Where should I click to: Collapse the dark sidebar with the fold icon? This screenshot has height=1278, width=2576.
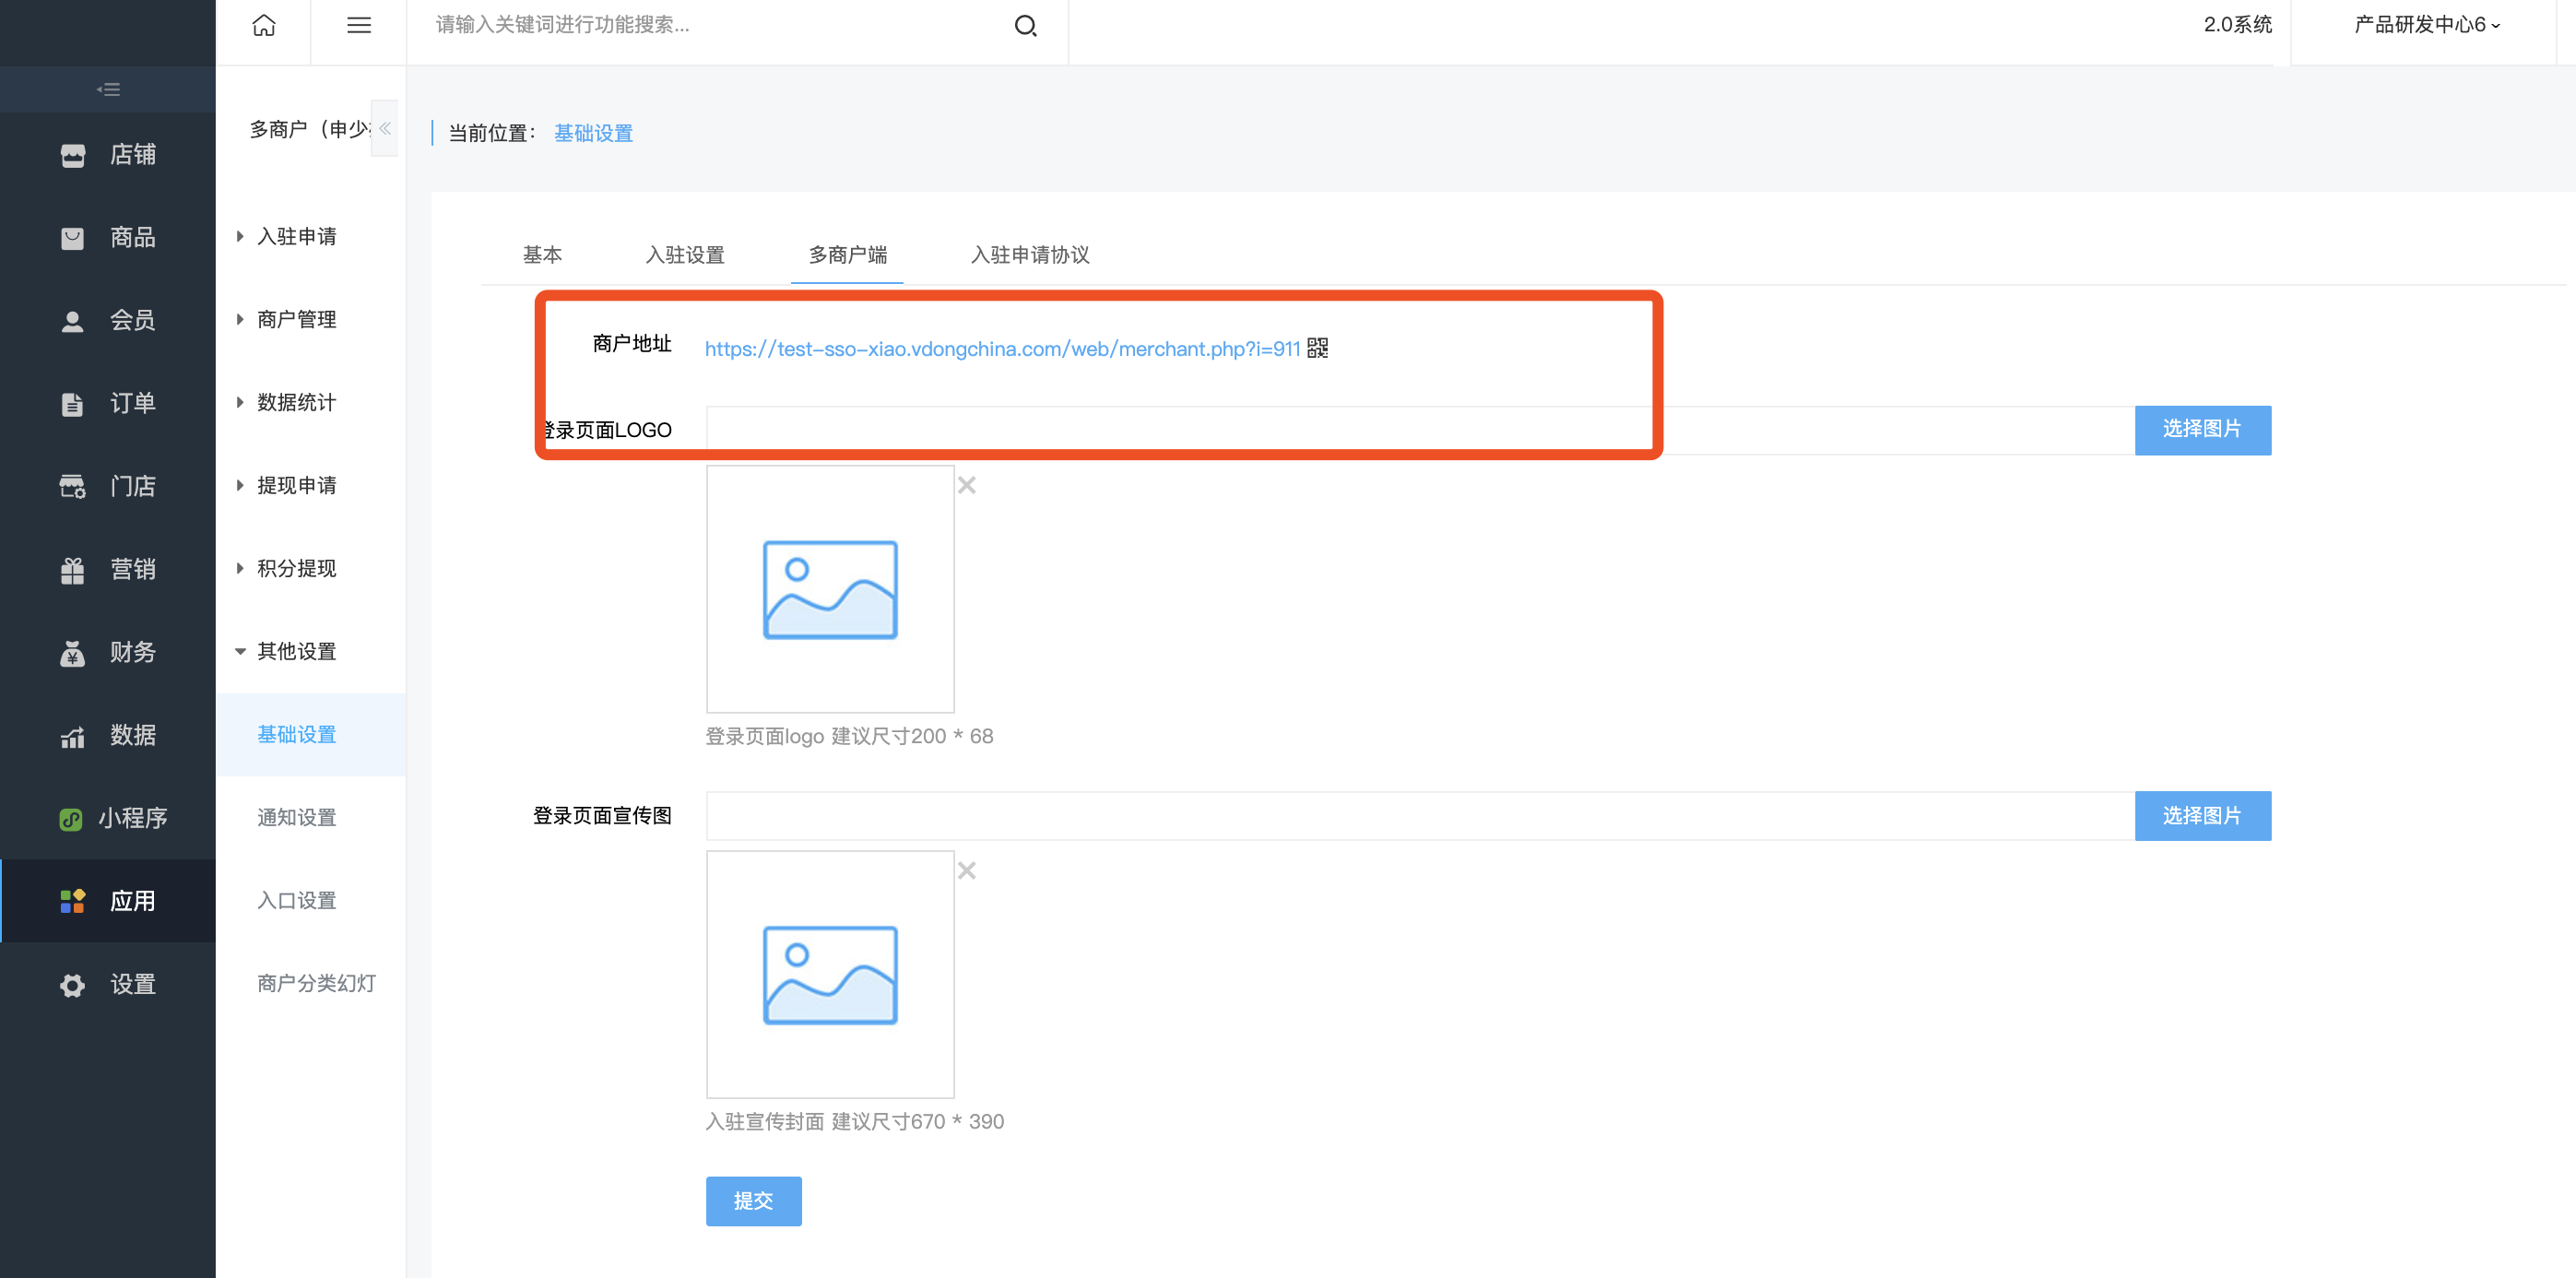point(108,89)
